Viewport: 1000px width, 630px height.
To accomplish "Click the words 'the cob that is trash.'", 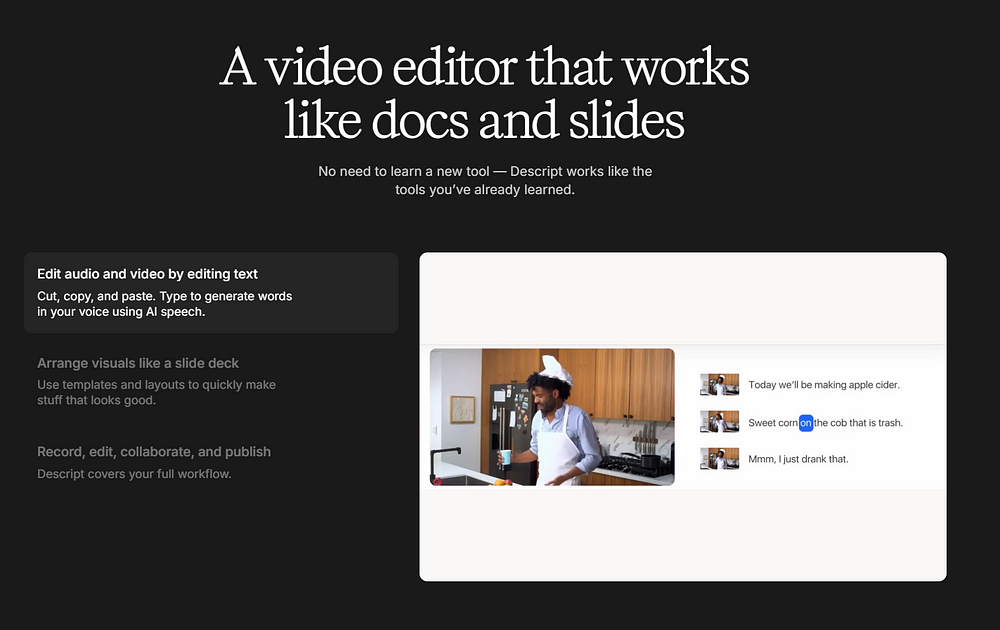I will coord(858,423).
